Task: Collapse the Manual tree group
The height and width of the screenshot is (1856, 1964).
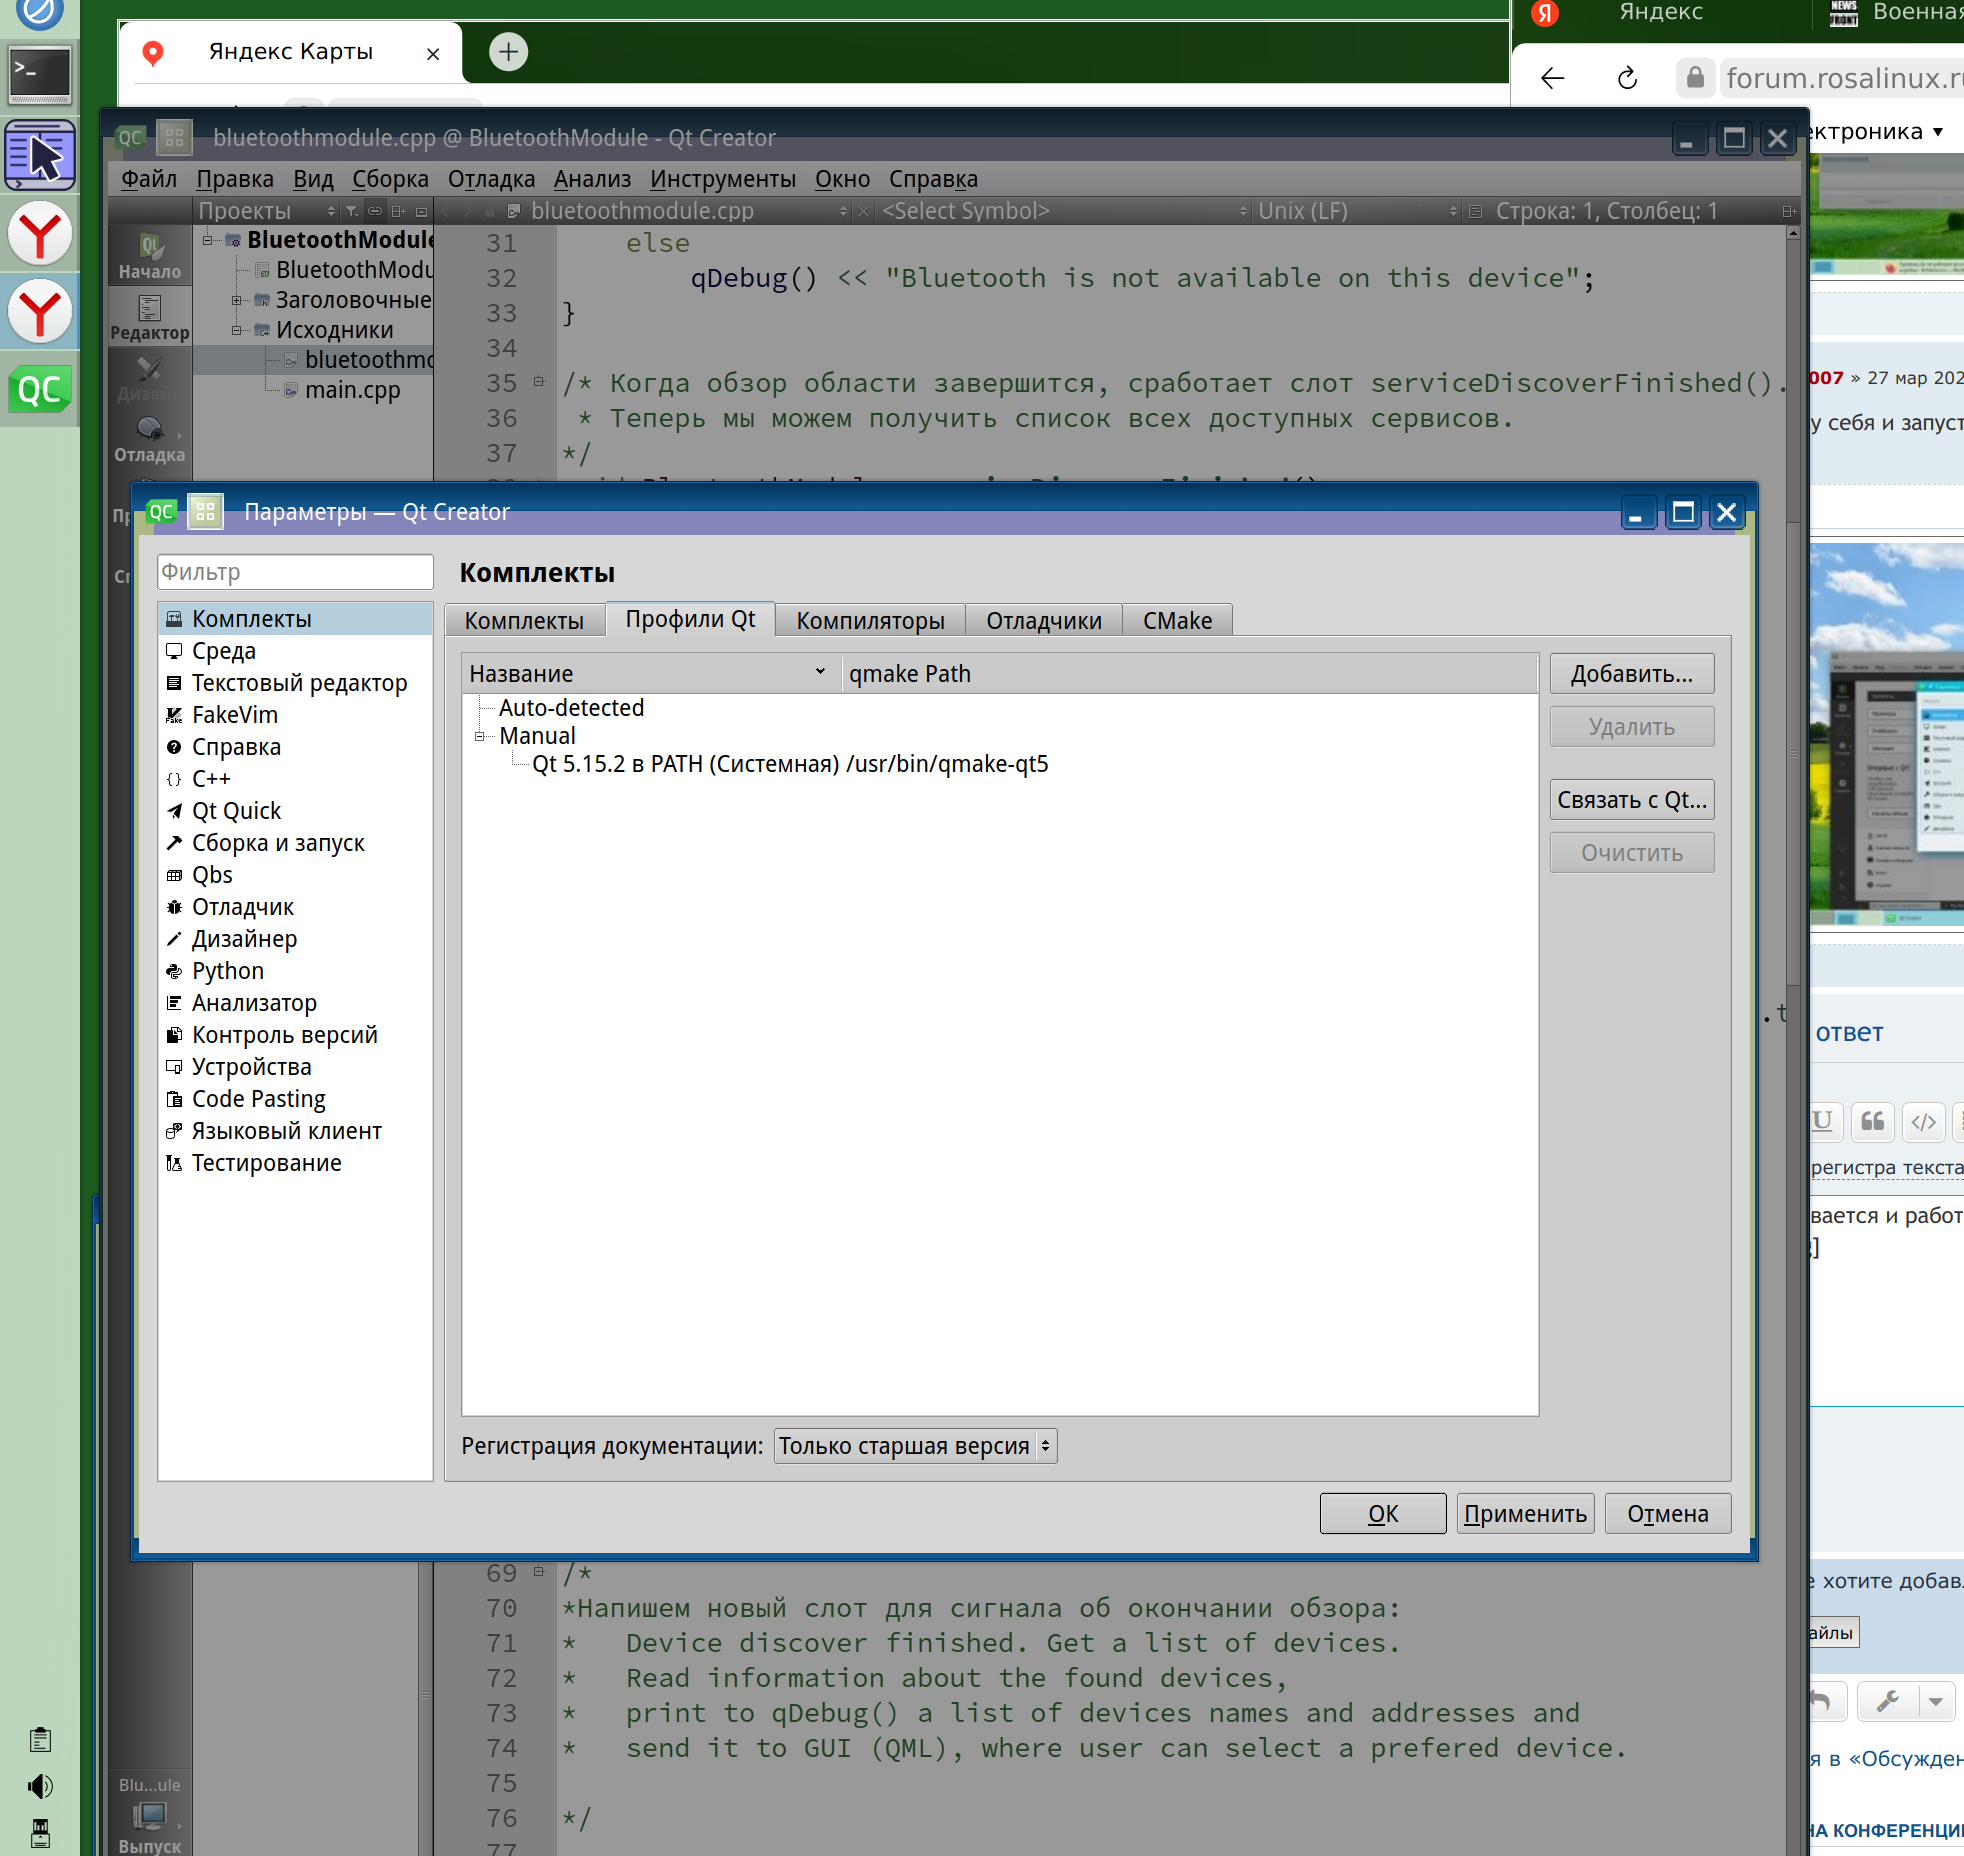Action: (x=479, y=736)
